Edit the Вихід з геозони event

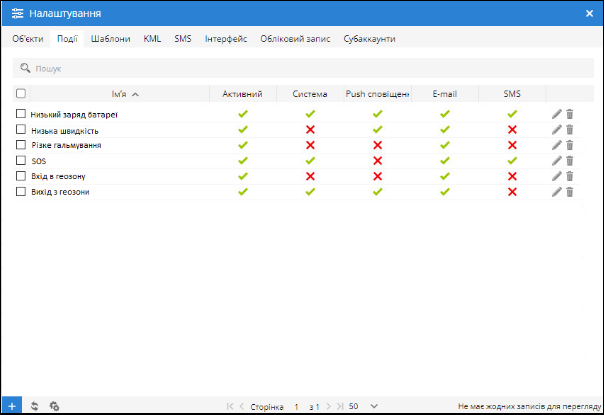pos(556,192)
